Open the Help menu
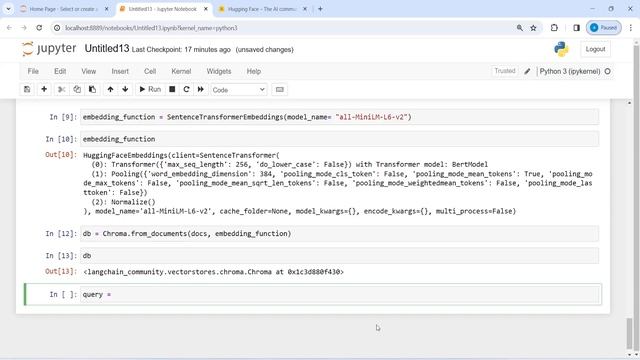The height and width of the screenshot is (360, 640). click(x=253, y=71)
